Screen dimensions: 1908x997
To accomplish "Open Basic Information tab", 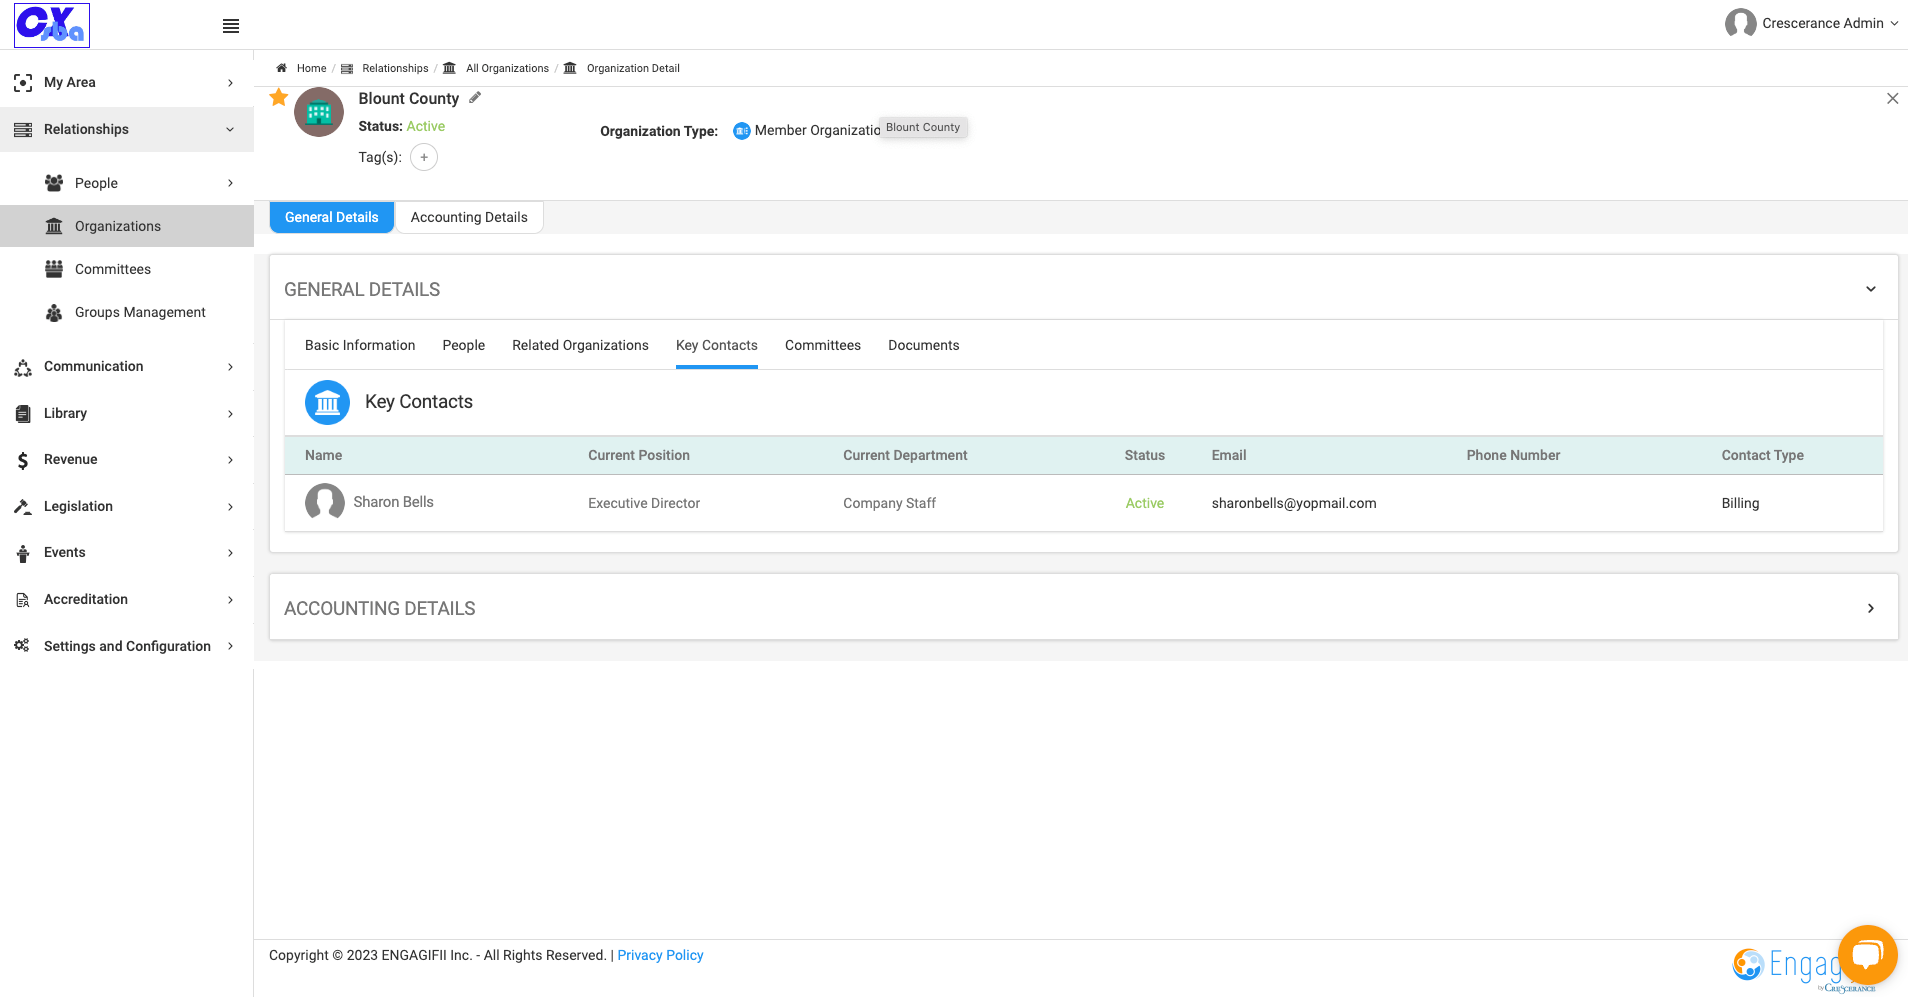I will click(x=360, y=345).
